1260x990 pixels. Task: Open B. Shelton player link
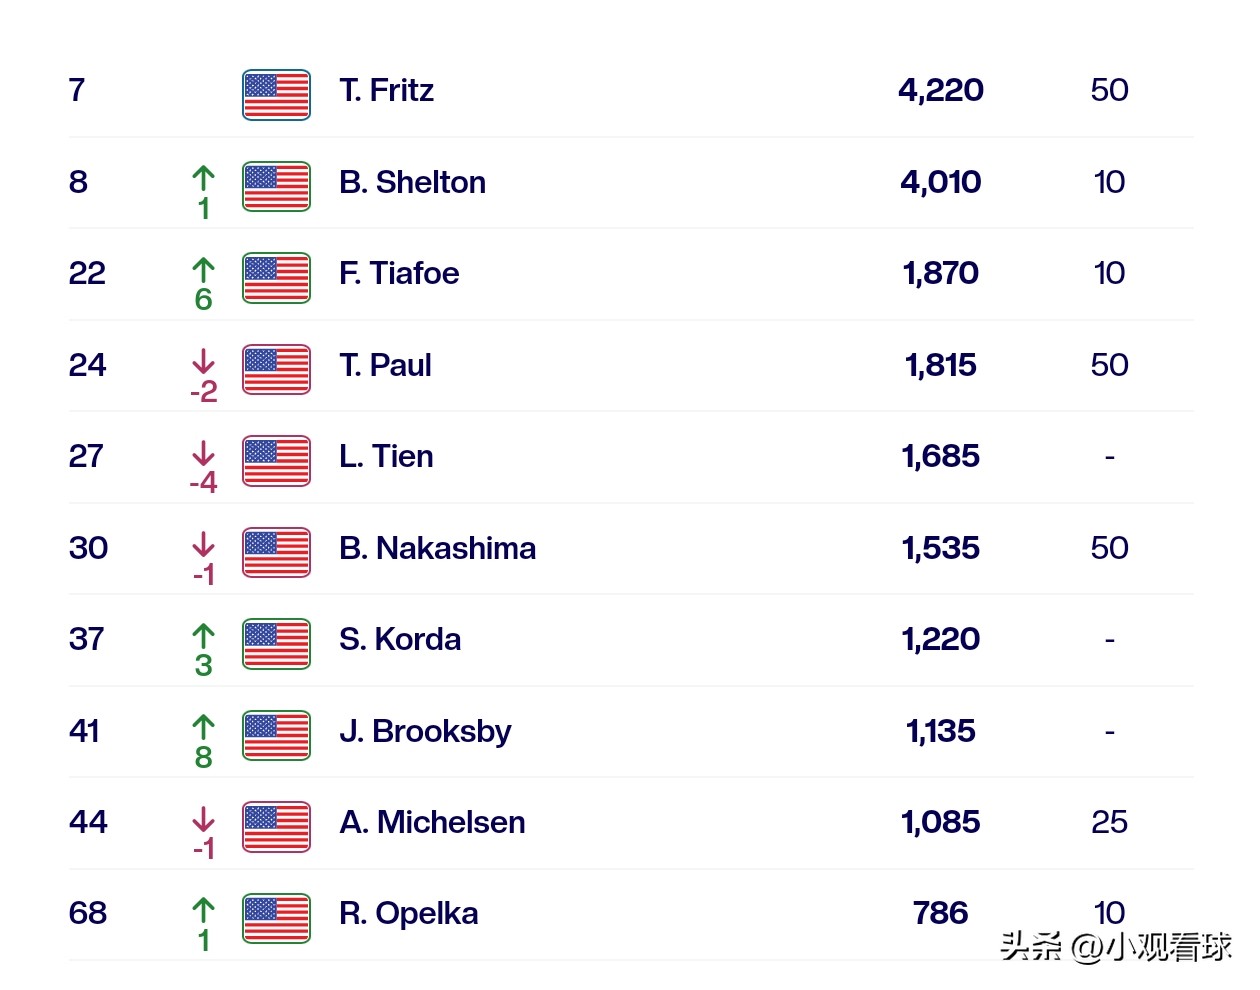click(412, 183)
